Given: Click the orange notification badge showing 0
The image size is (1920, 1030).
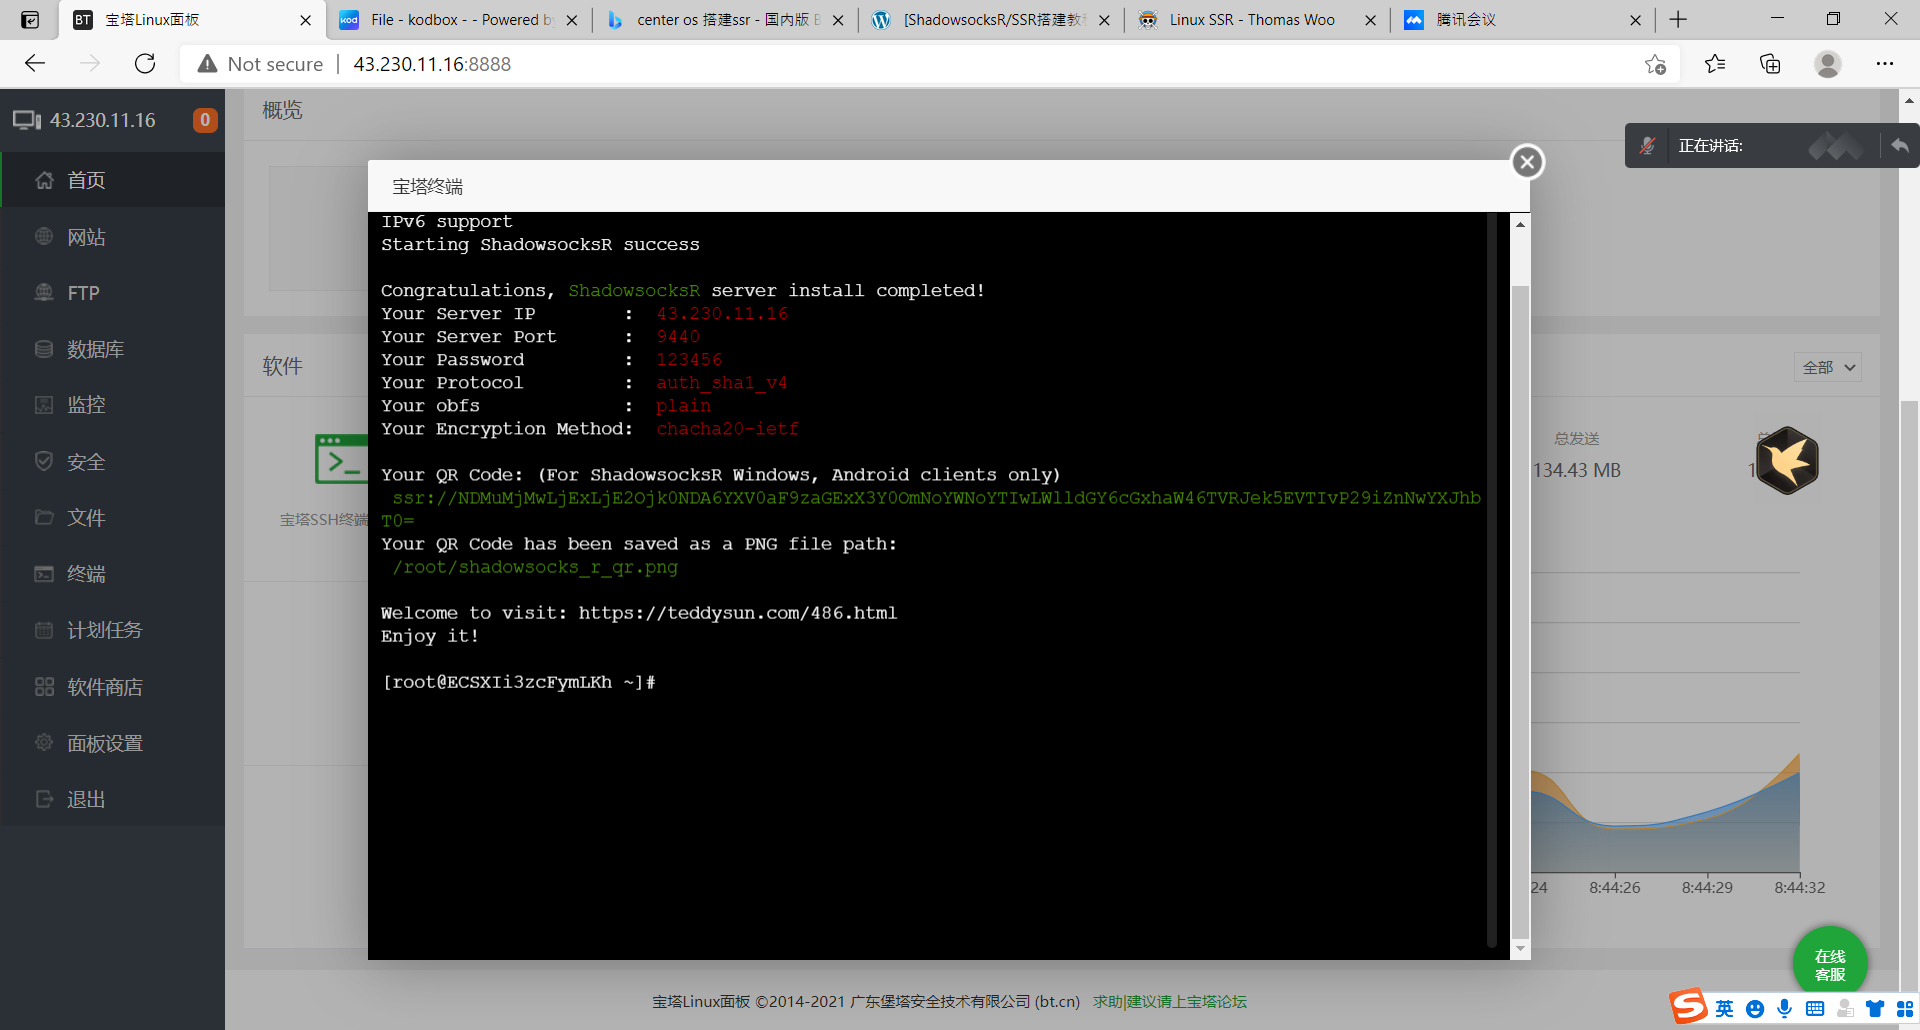Looking at the screenshot, I should (205, 120).
